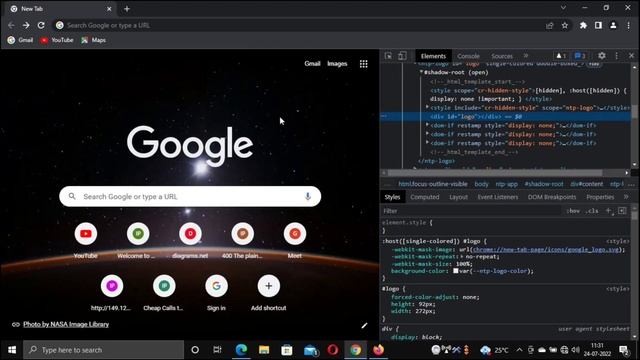Switch to the Elements tab

pos(433,56)
